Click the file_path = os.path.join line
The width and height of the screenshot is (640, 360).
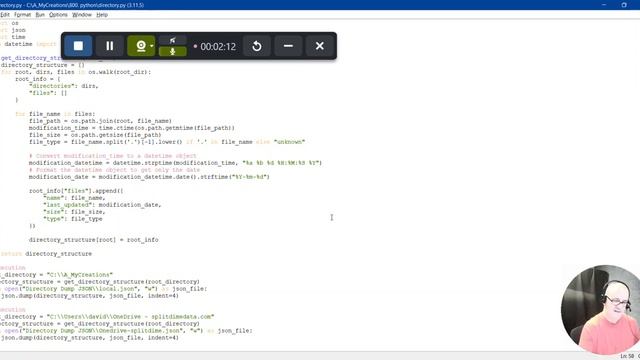click(100, 121)
